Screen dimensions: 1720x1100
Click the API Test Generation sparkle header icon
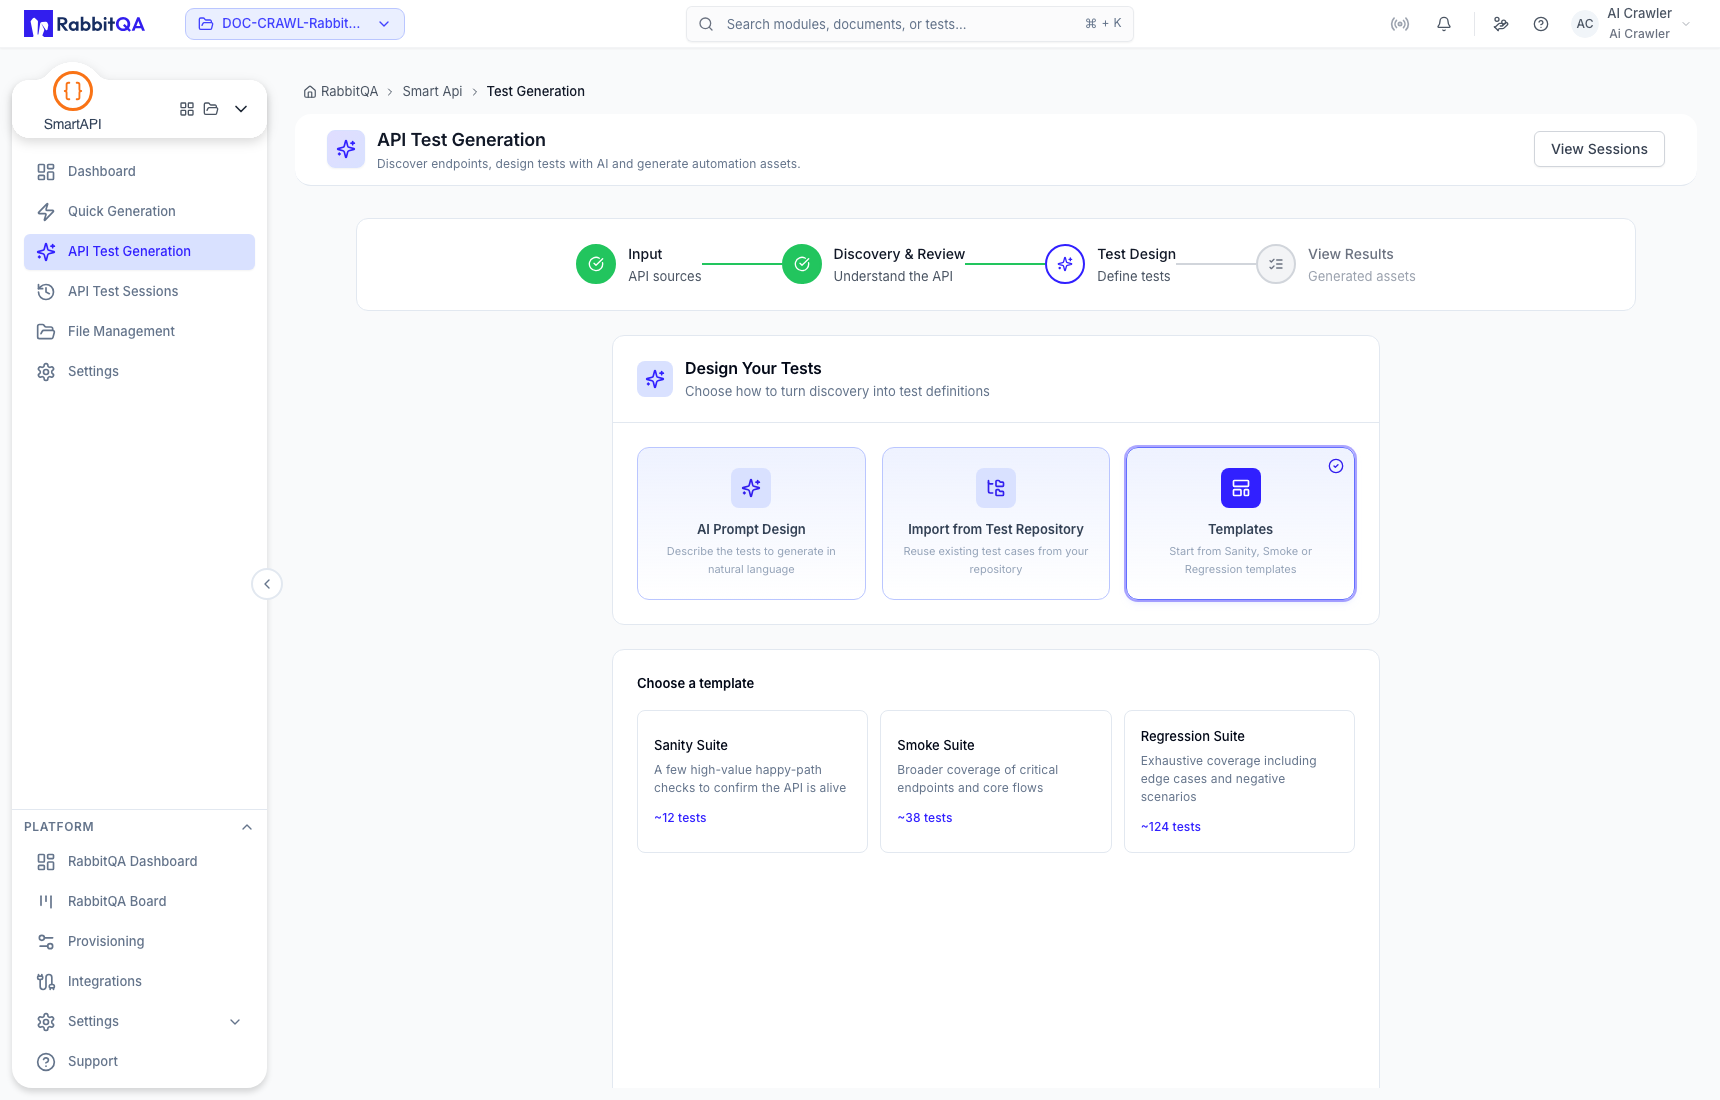coord(346,149)
